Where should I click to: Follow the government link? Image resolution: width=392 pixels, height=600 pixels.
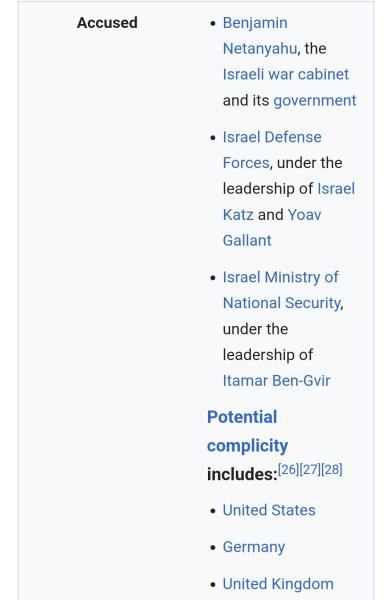pyautogui.click(x=315, y=101)
